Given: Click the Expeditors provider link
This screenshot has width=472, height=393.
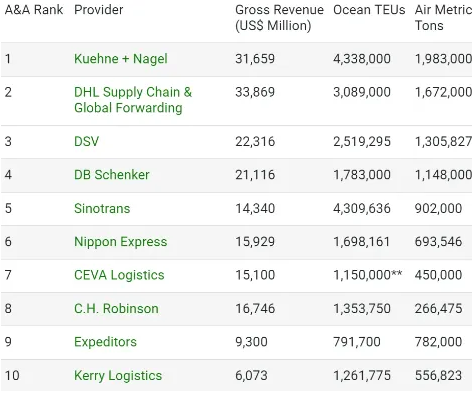Looking at the screenshot, I should pyautogui.click(x=105, y=342).
